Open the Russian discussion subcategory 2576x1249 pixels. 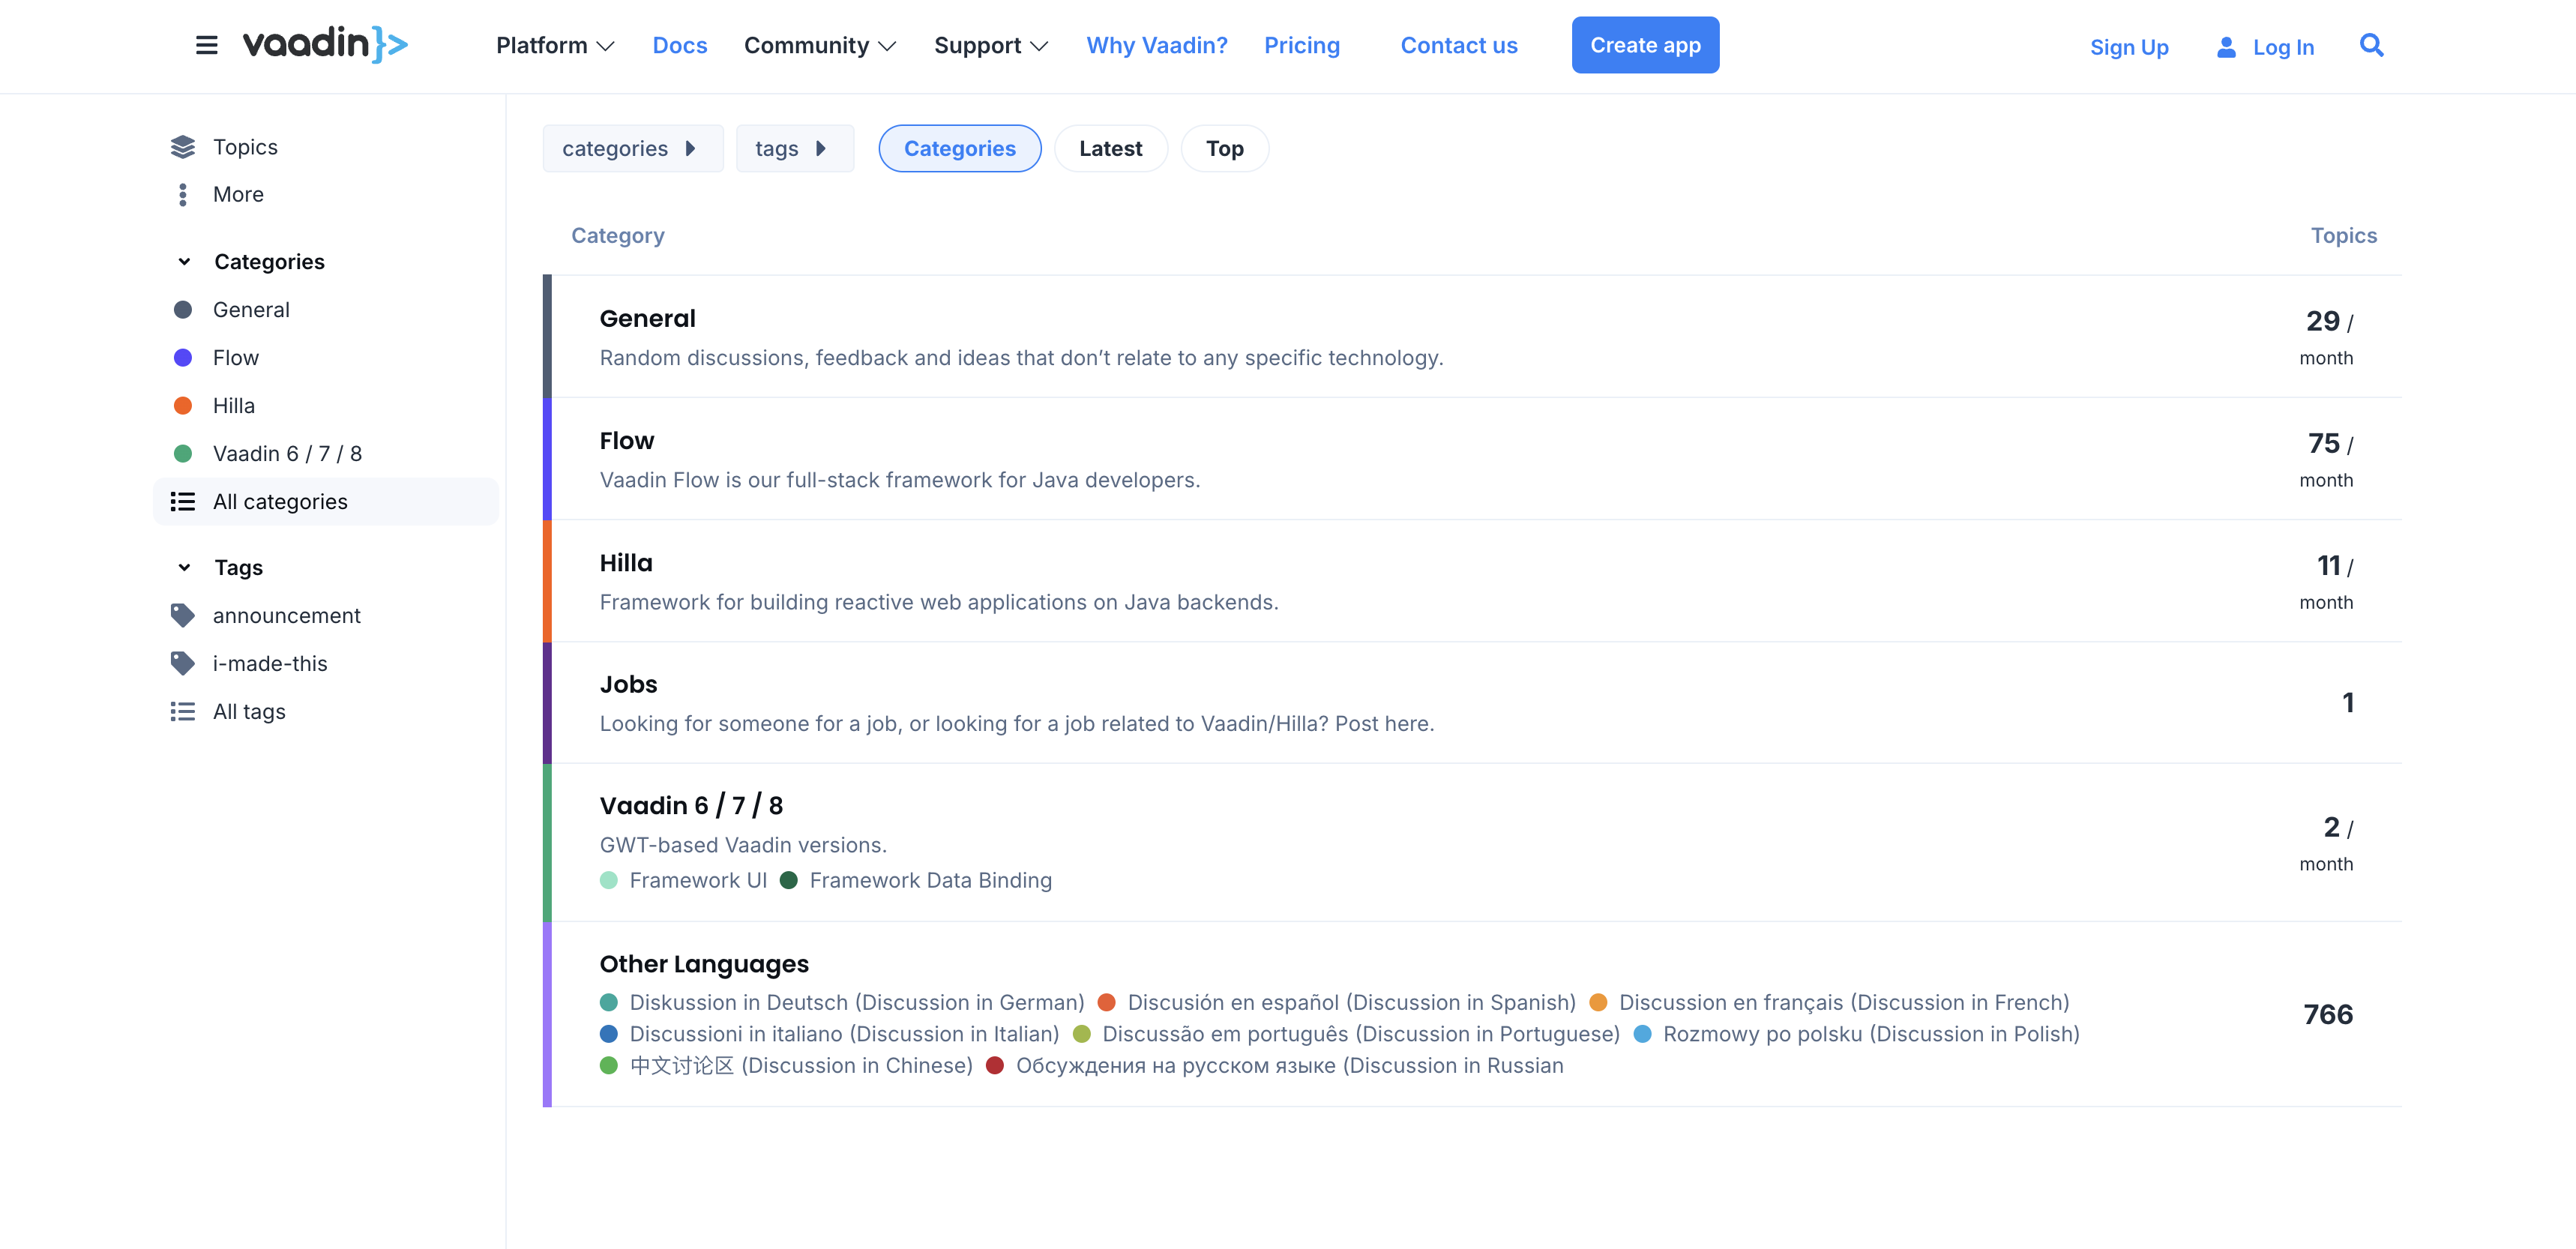(x=1290, y=1066)
